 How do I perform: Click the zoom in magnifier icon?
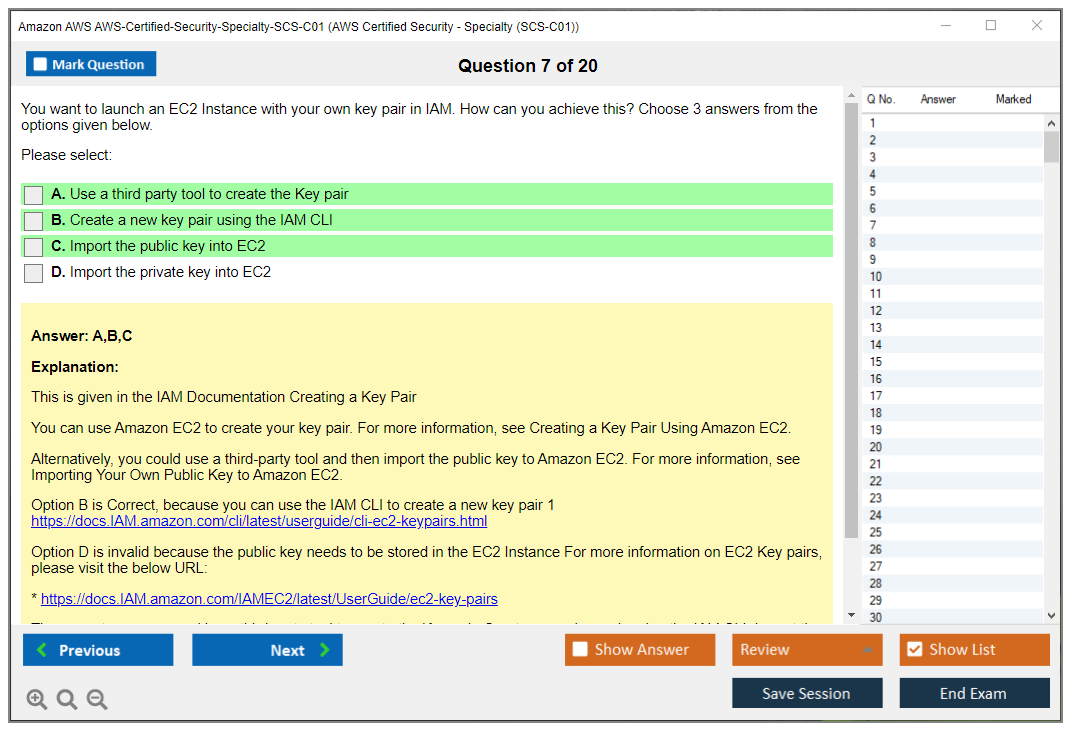pyautogui.click(x=37, y=700)
